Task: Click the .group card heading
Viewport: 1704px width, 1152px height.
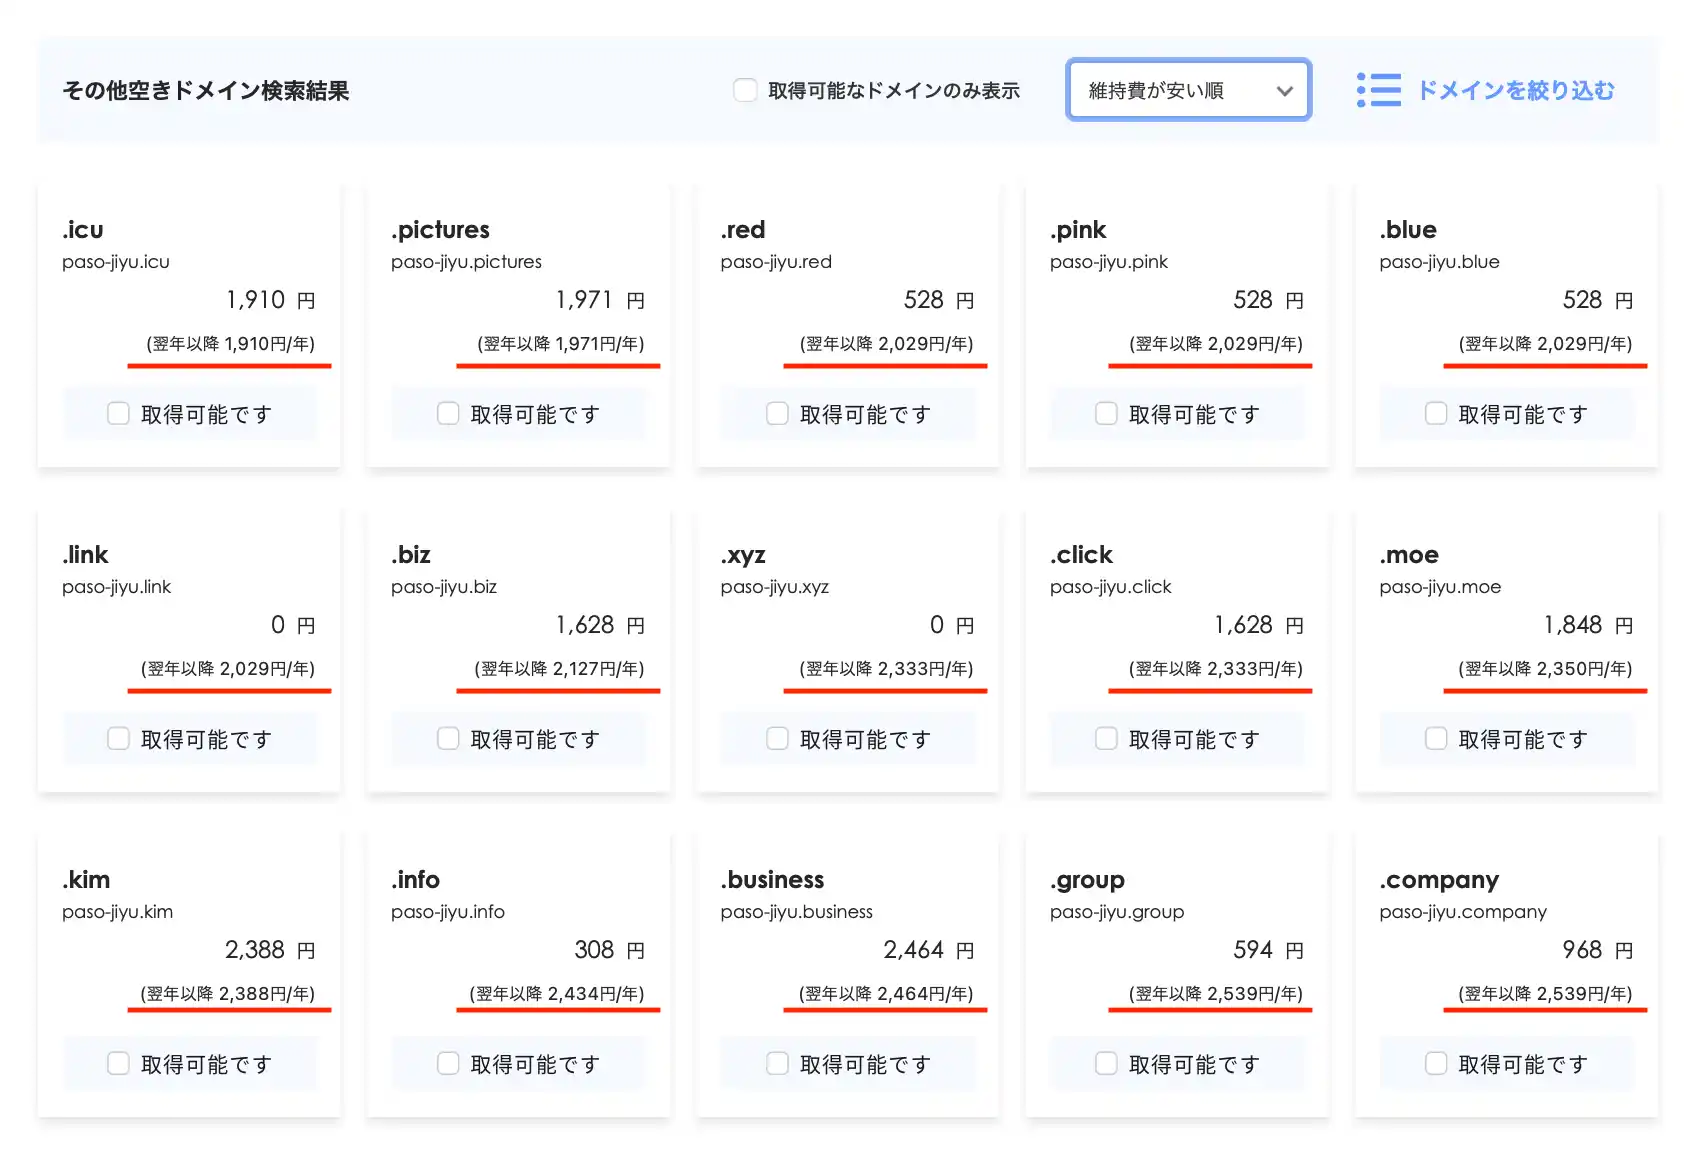Action: click(1087, 880)
